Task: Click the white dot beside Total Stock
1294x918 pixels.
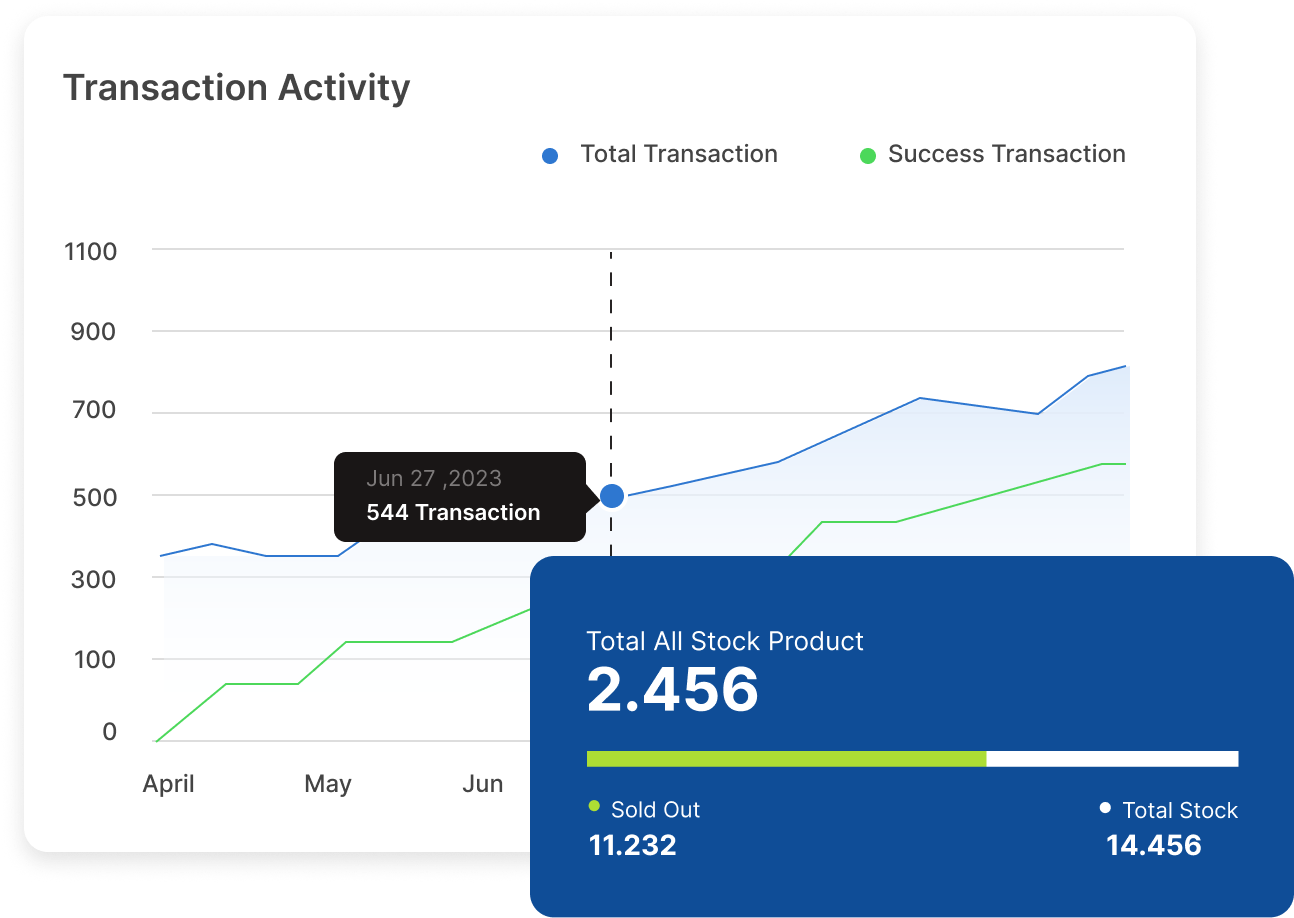Action: [1105, 807]
